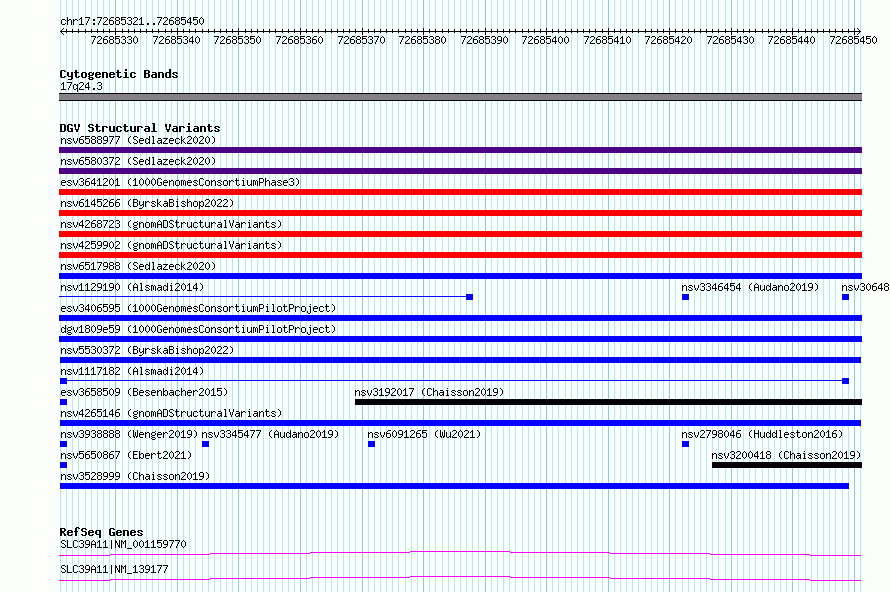This screenshot has width=890, height=592.
Task: Click the Cytogenetic Bands track heading
Action: pyautogui.click(x=119, y=74)
